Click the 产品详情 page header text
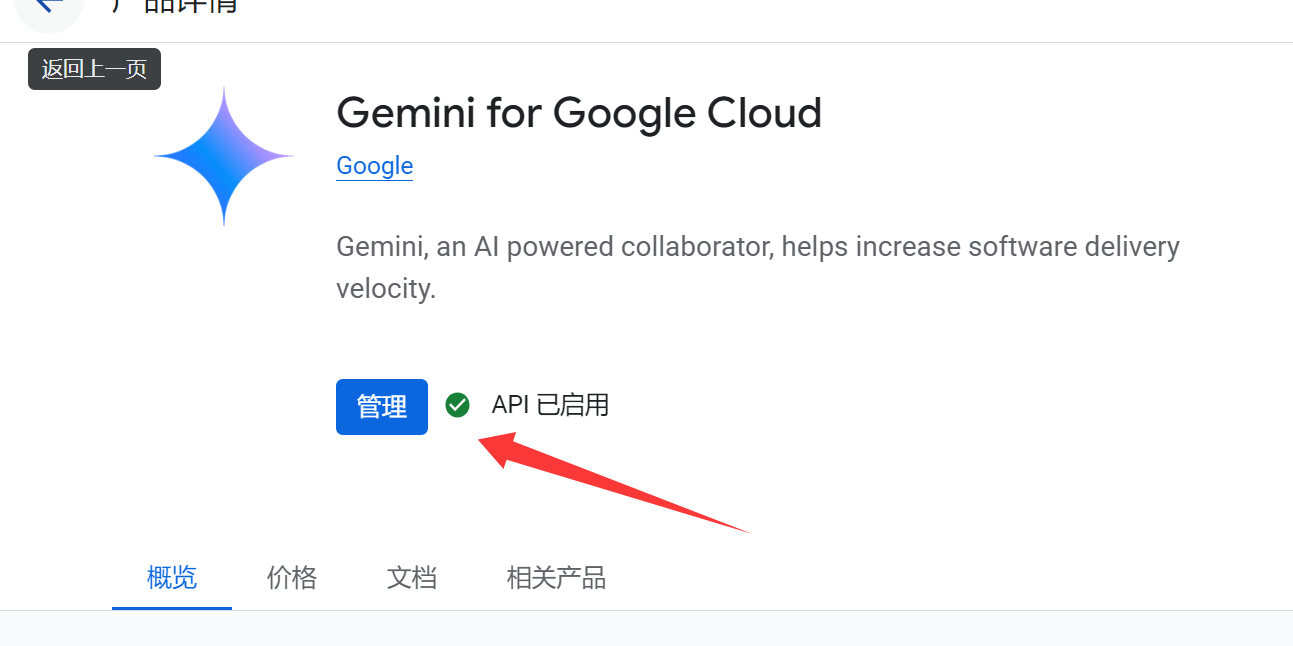 tap(174, 5)
